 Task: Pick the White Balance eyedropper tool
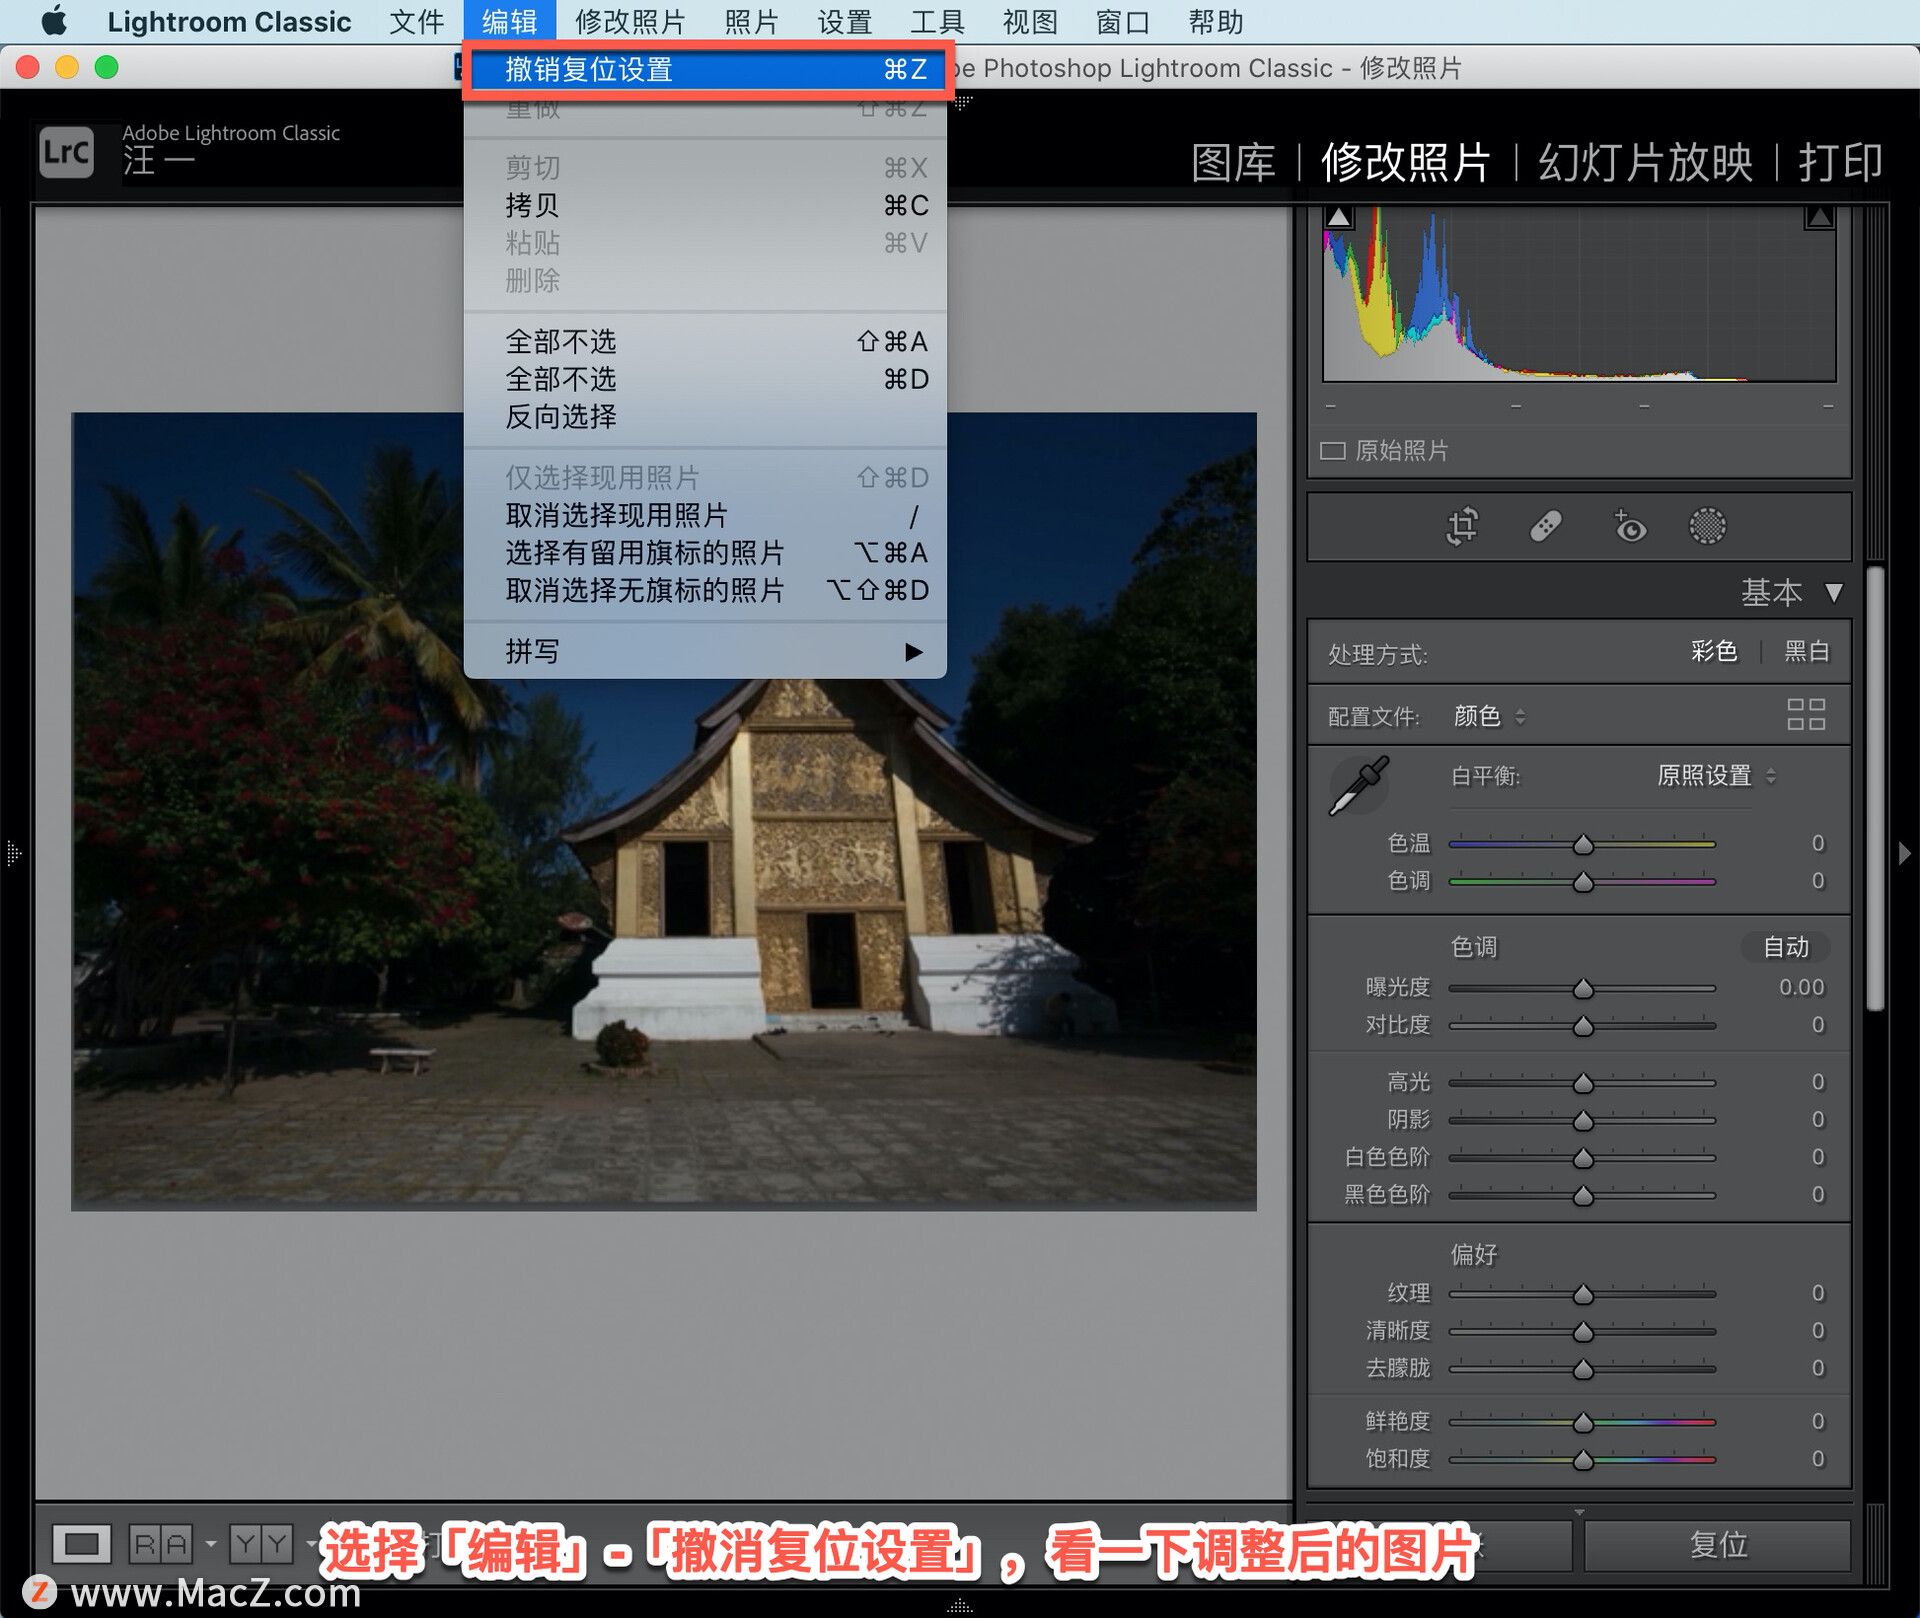coord(1359,786)
